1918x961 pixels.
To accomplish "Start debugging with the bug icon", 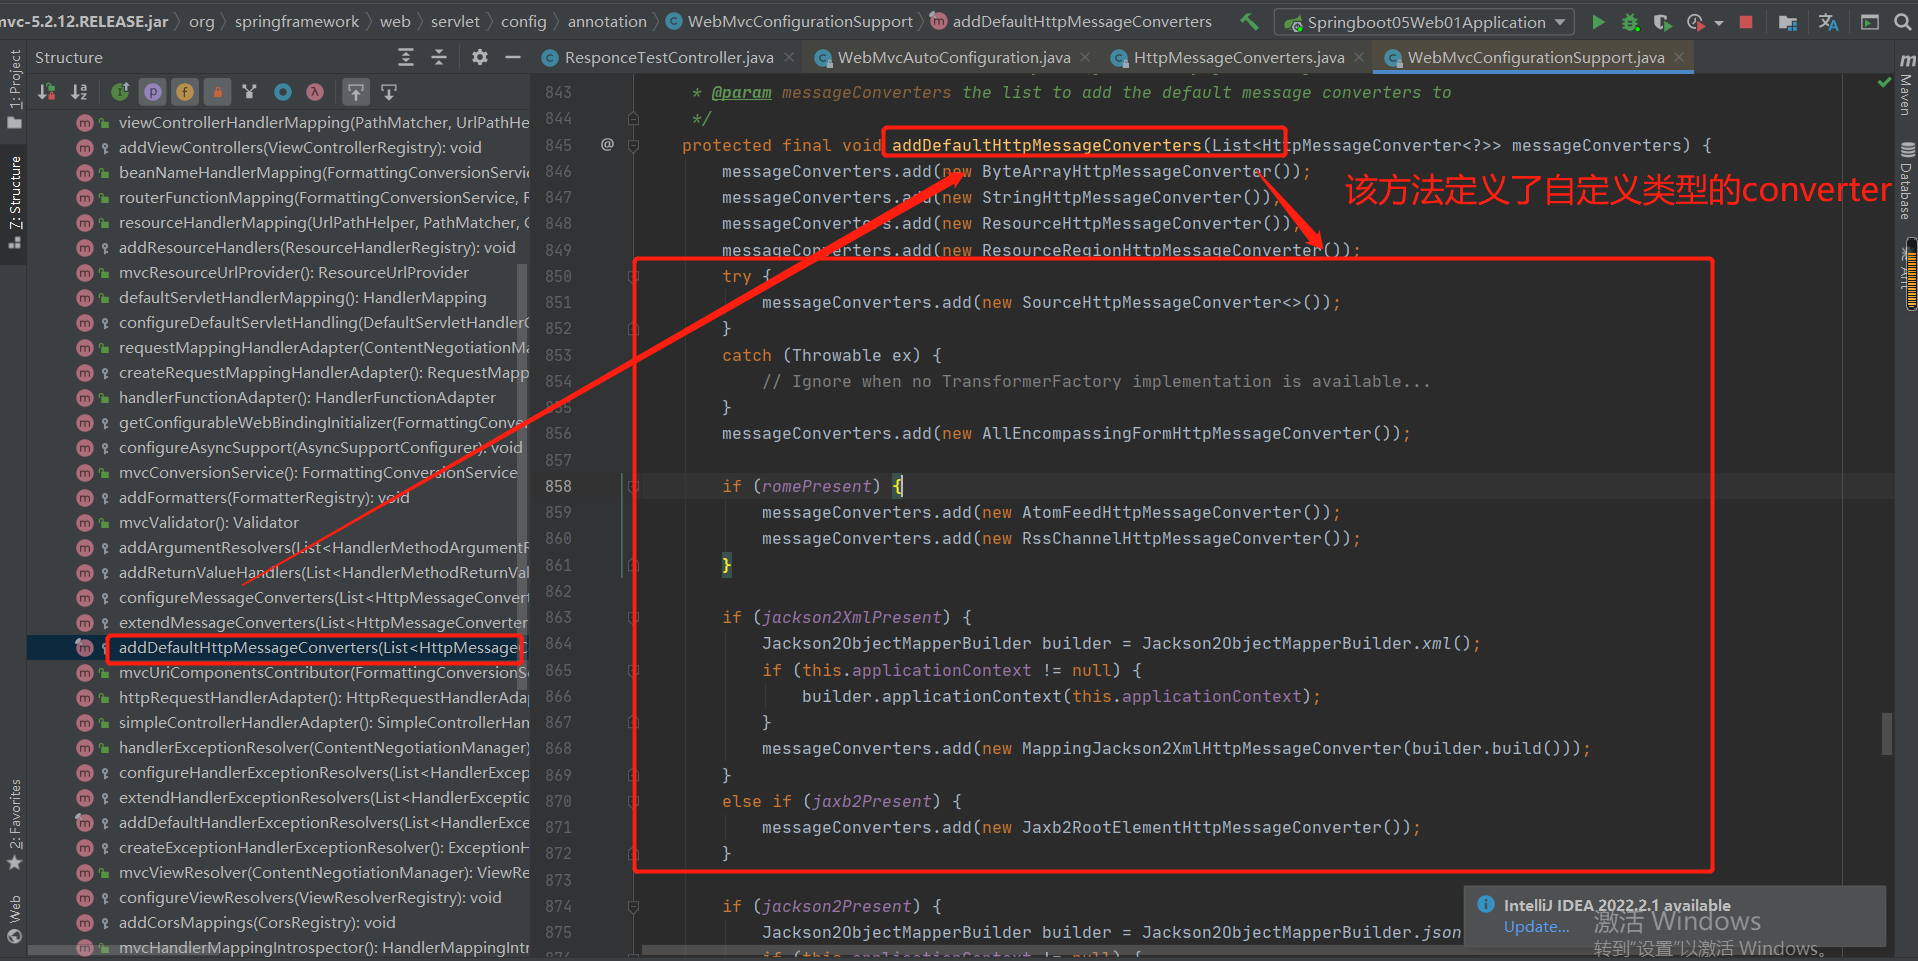I will (1630, 22).
